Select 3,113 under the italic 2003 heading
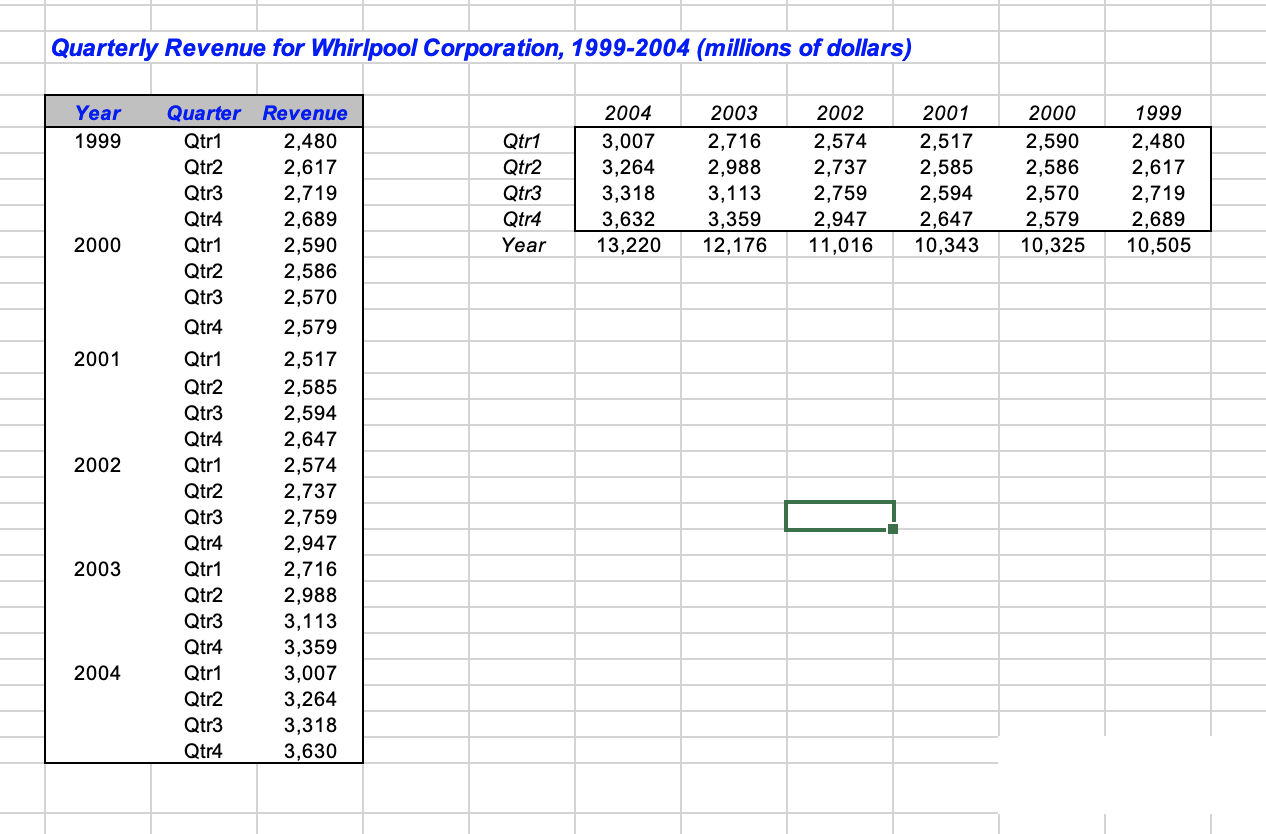This screenshot has width=1266, height=834. [x=734, y=193]
